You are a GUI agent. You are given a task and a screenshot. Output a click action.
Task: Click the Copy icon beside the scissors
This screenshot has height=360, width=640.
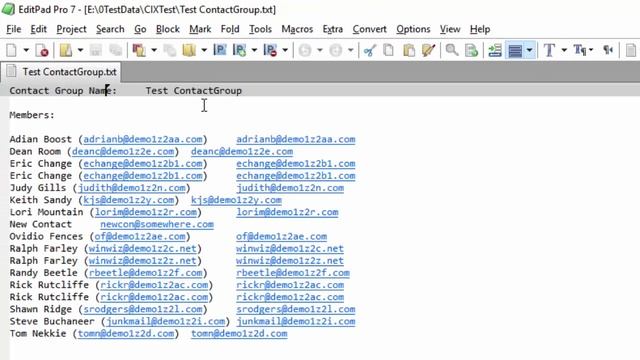[389, 51]
